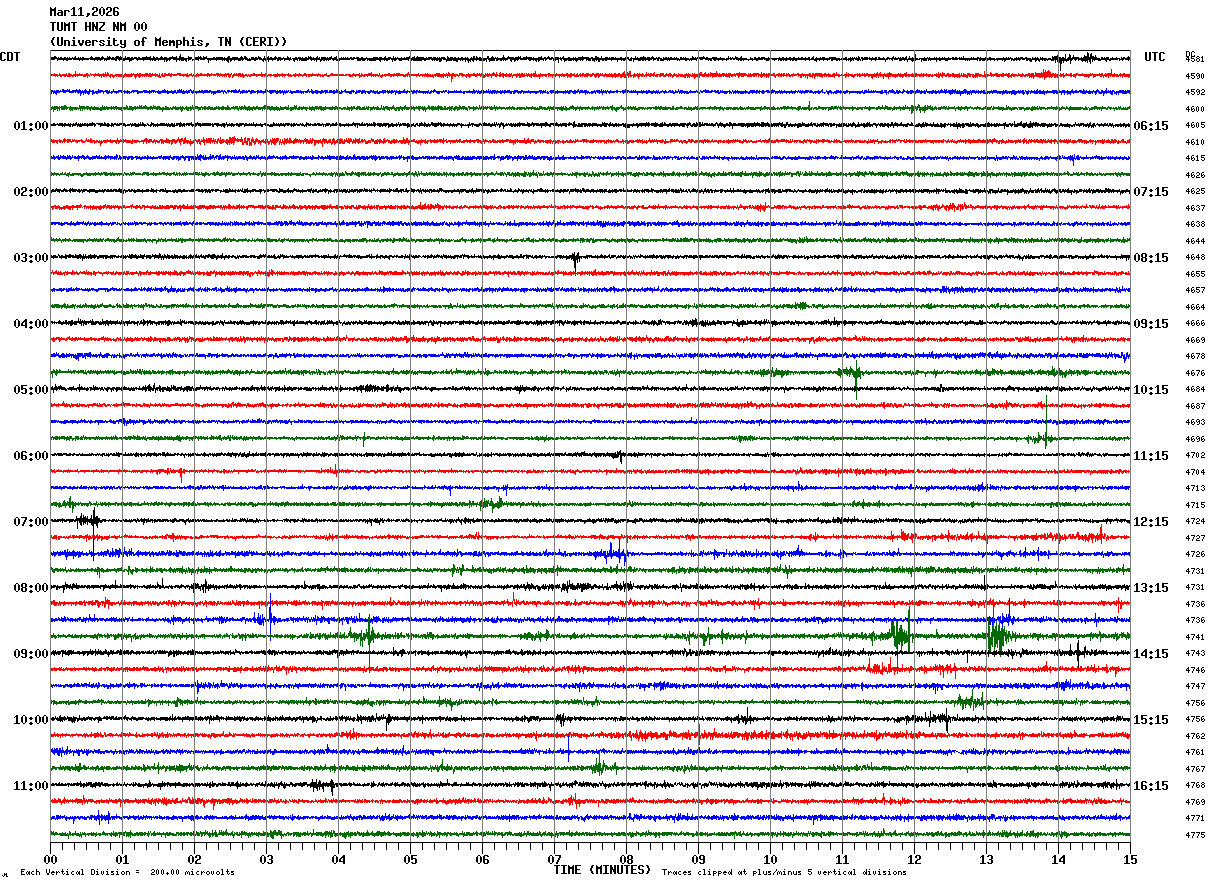Select the "07:00" CDT hour label

pos(31,522)
